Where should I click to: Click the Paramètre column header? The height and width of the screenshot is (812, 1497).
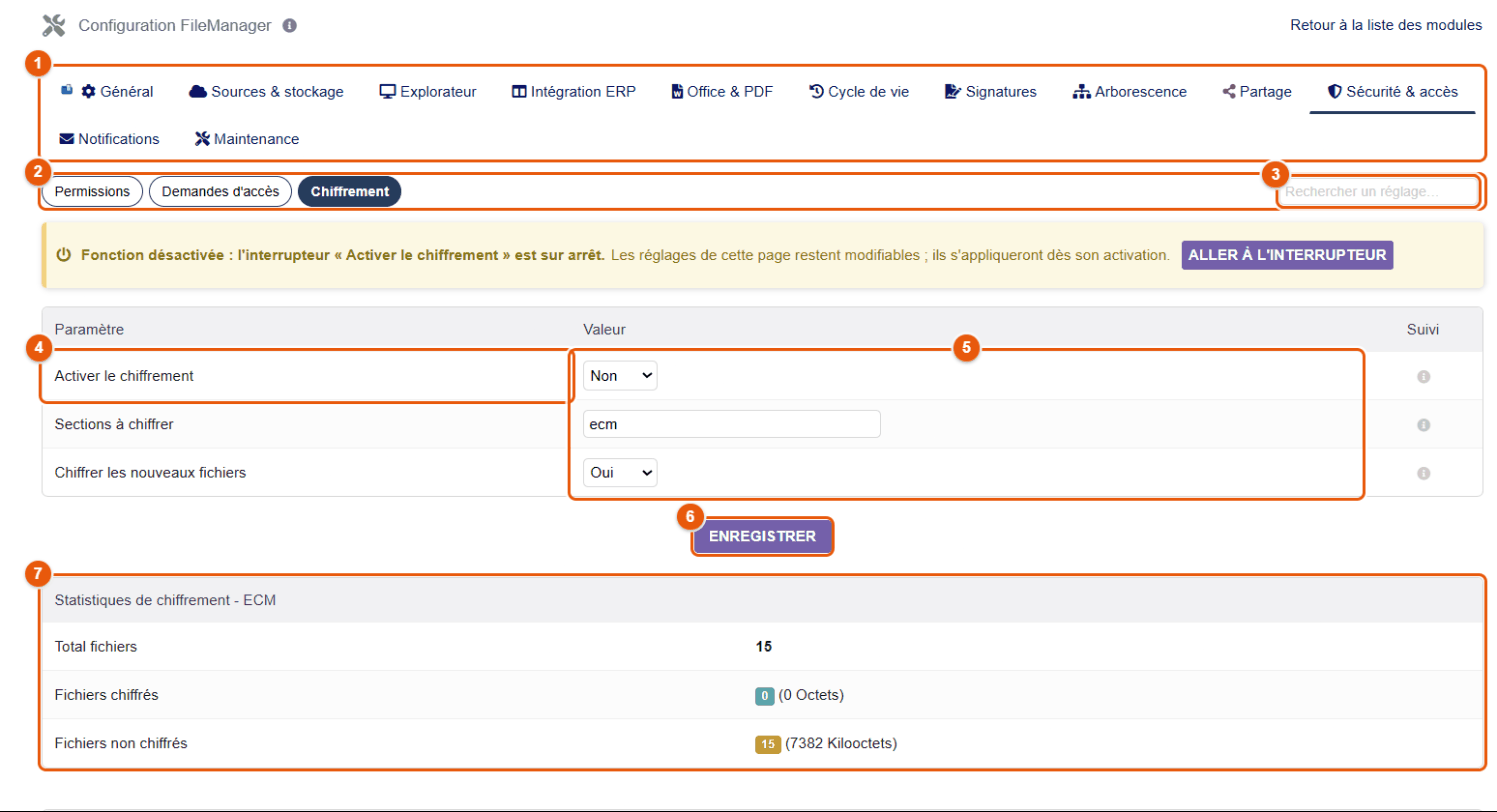click(88, 329)
